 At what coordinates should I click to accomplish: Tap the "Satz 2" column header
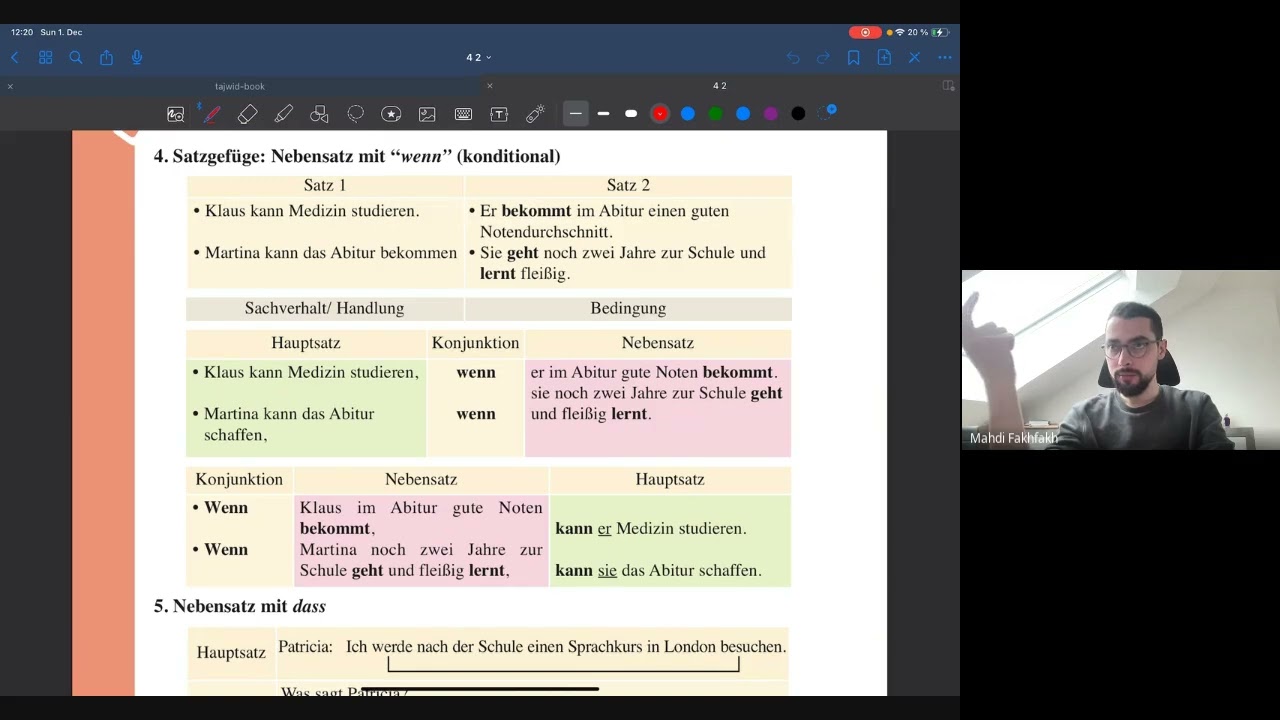pyautogui.click(x=628, y=185)
